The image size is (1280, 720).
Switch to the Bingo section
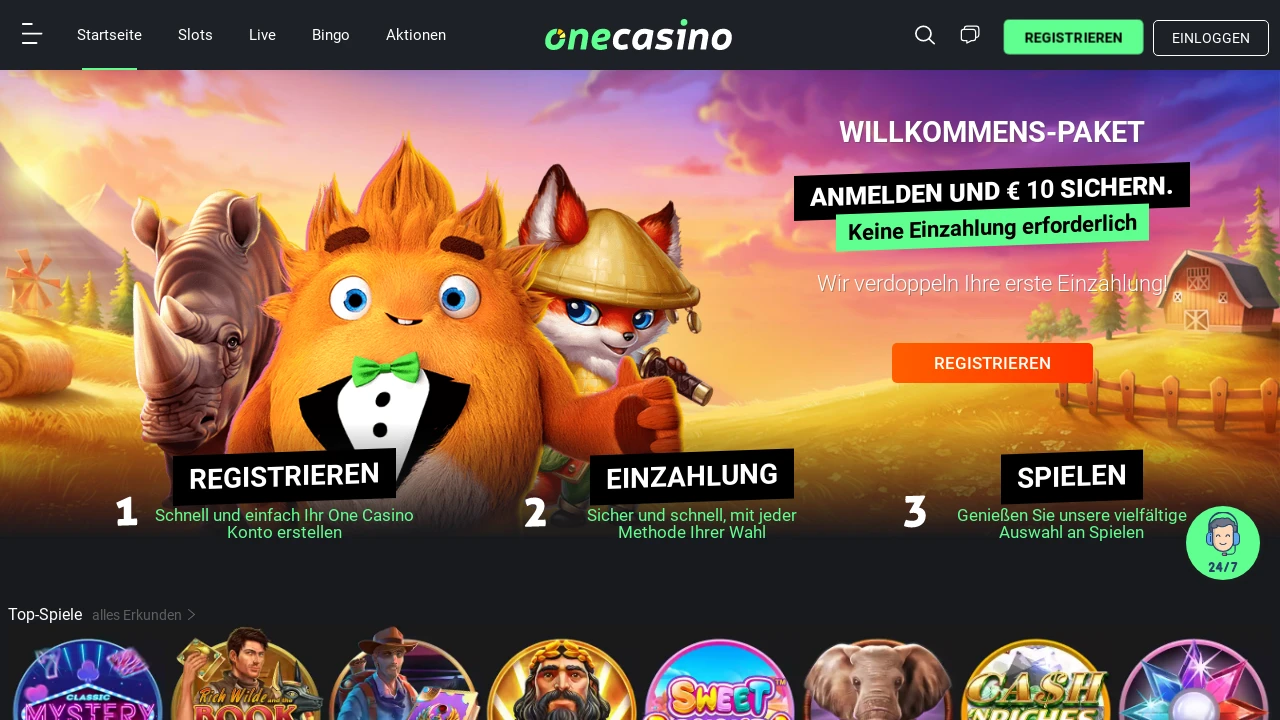point(331,35)
